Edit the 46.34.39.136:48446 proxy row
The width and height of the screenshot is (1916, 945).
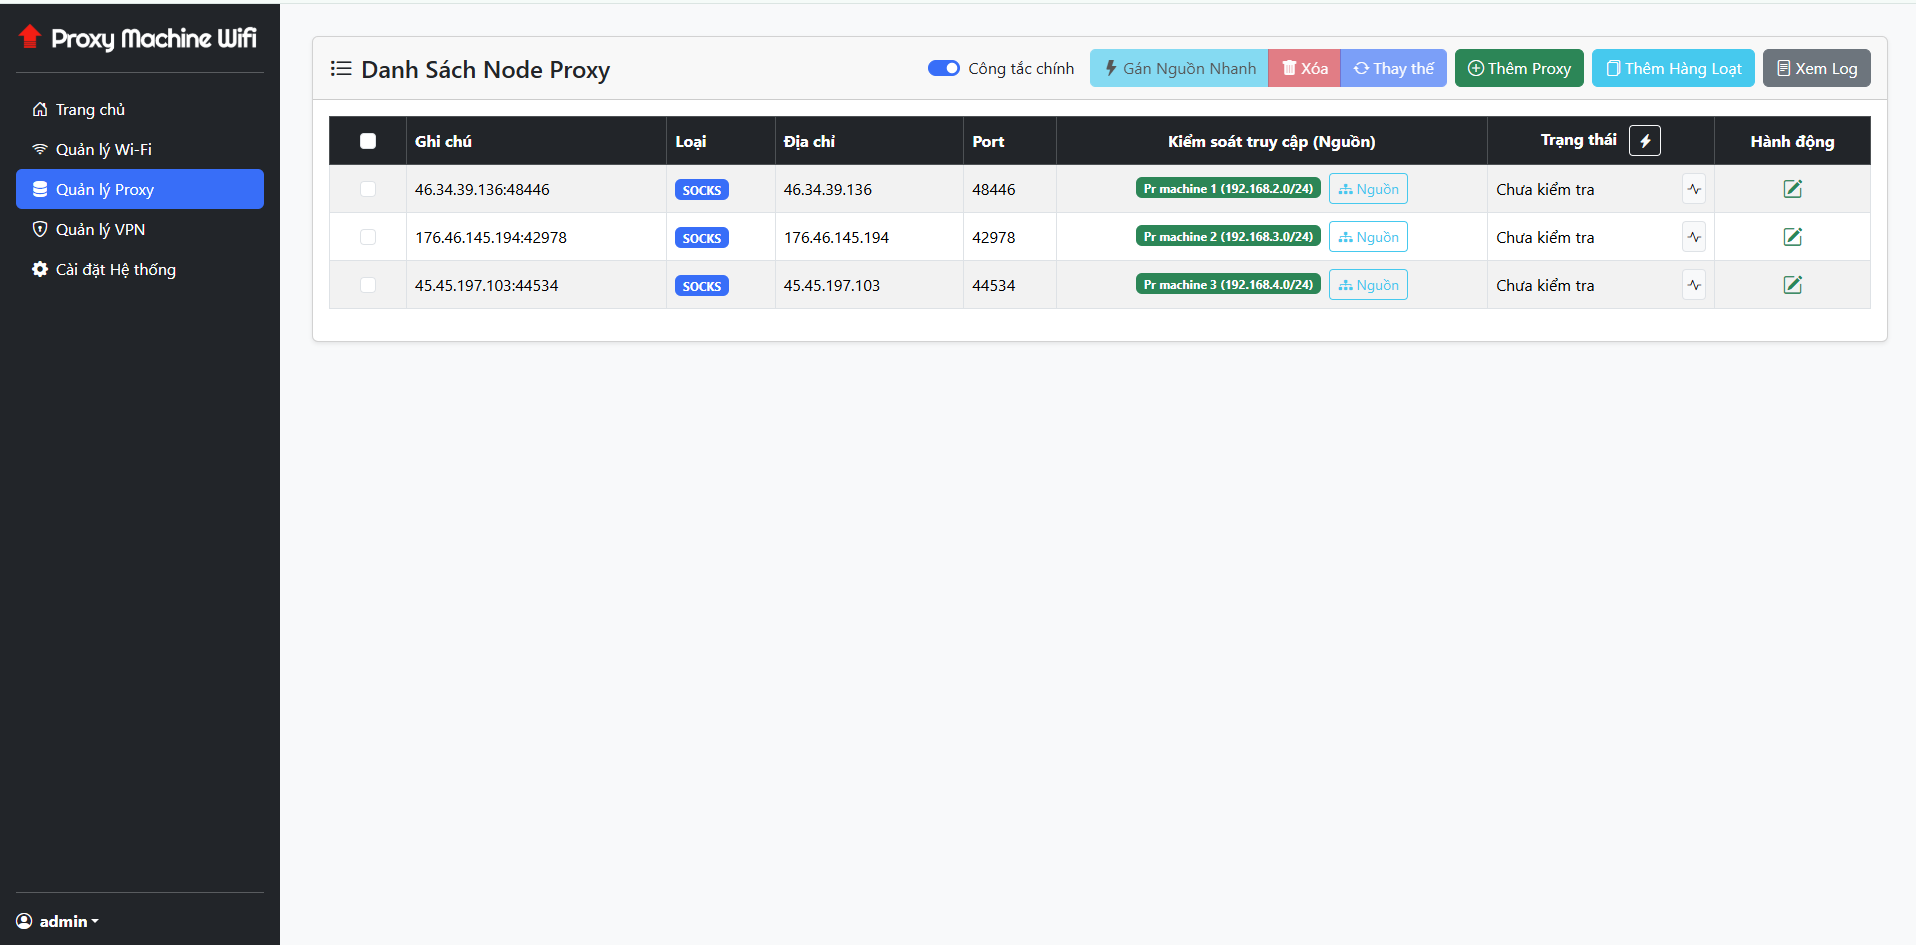1792,189
